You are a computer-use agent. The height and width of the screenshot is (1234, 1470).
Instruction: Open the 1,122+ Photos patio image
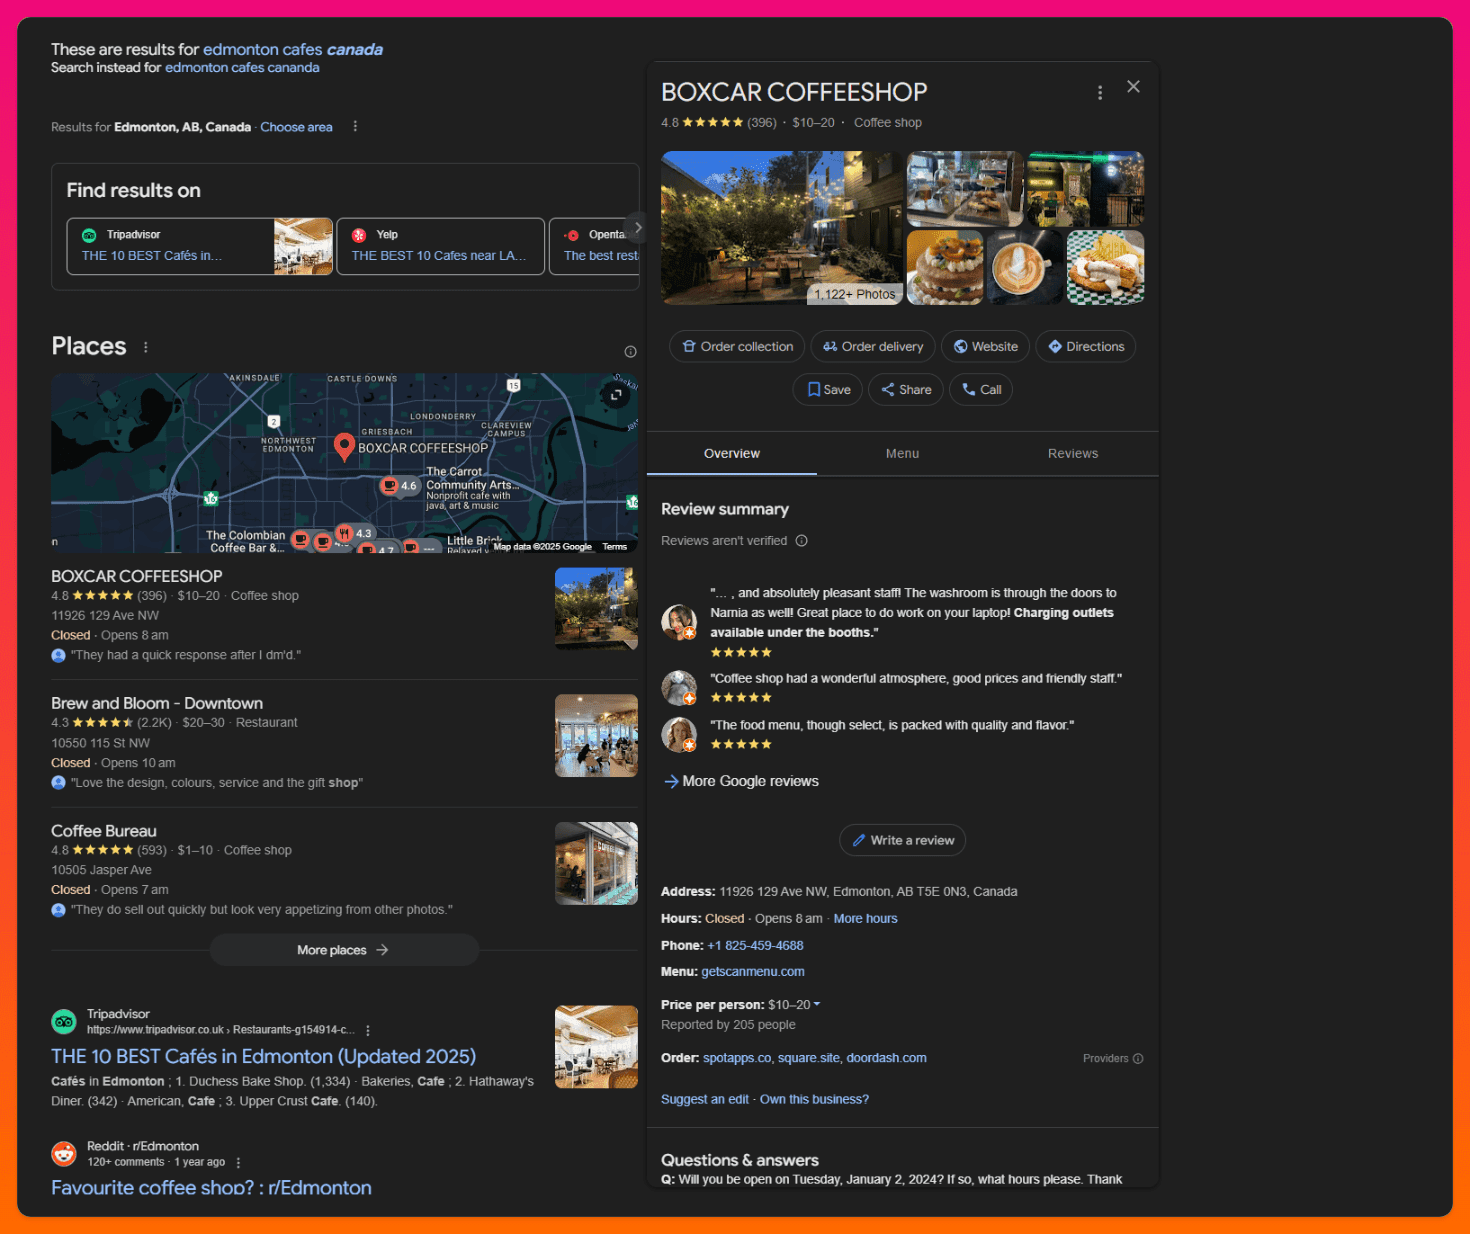tap(782, 228)
